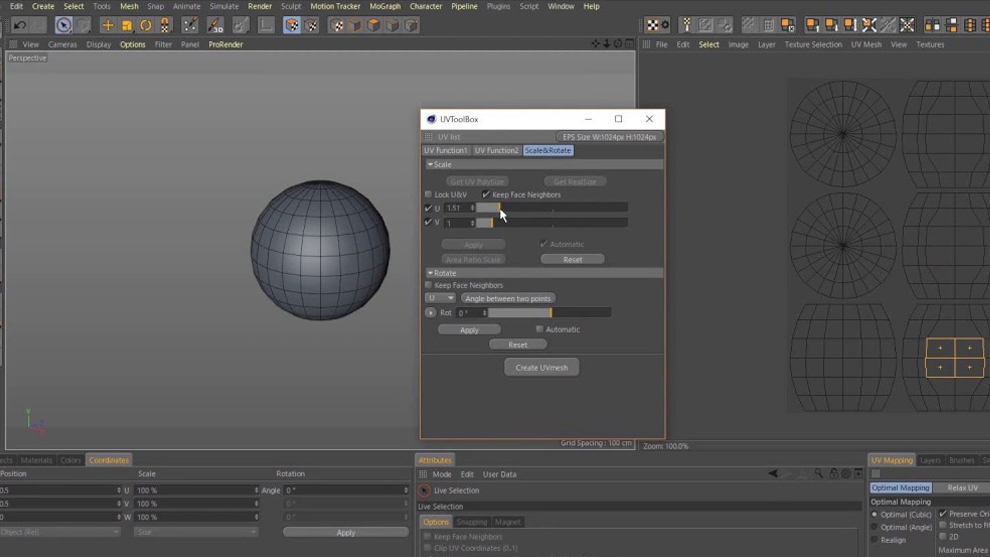Open the Size dropdown in Coordinates
Screen dimensions: 990x557
click(196, 532)
